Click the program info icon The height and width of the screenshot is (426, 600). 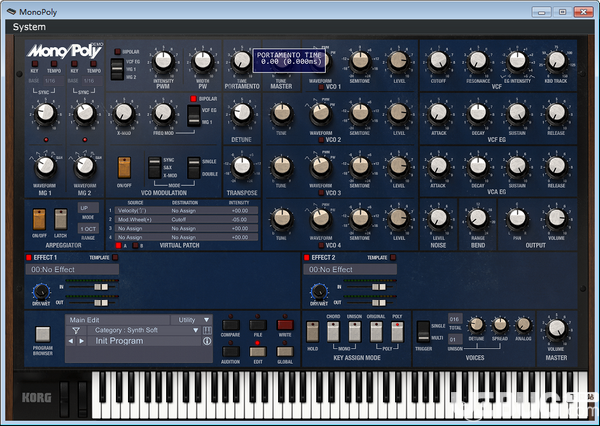[x=207, y=341]
